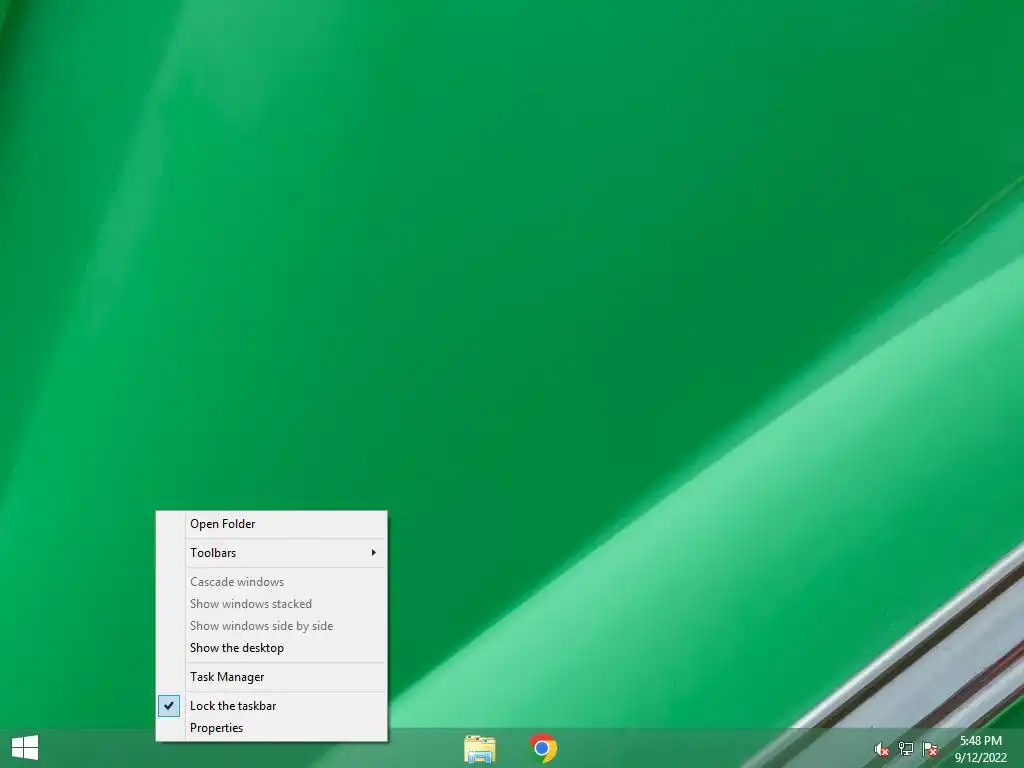Open taskbar Properties

(x=272, y=728)
